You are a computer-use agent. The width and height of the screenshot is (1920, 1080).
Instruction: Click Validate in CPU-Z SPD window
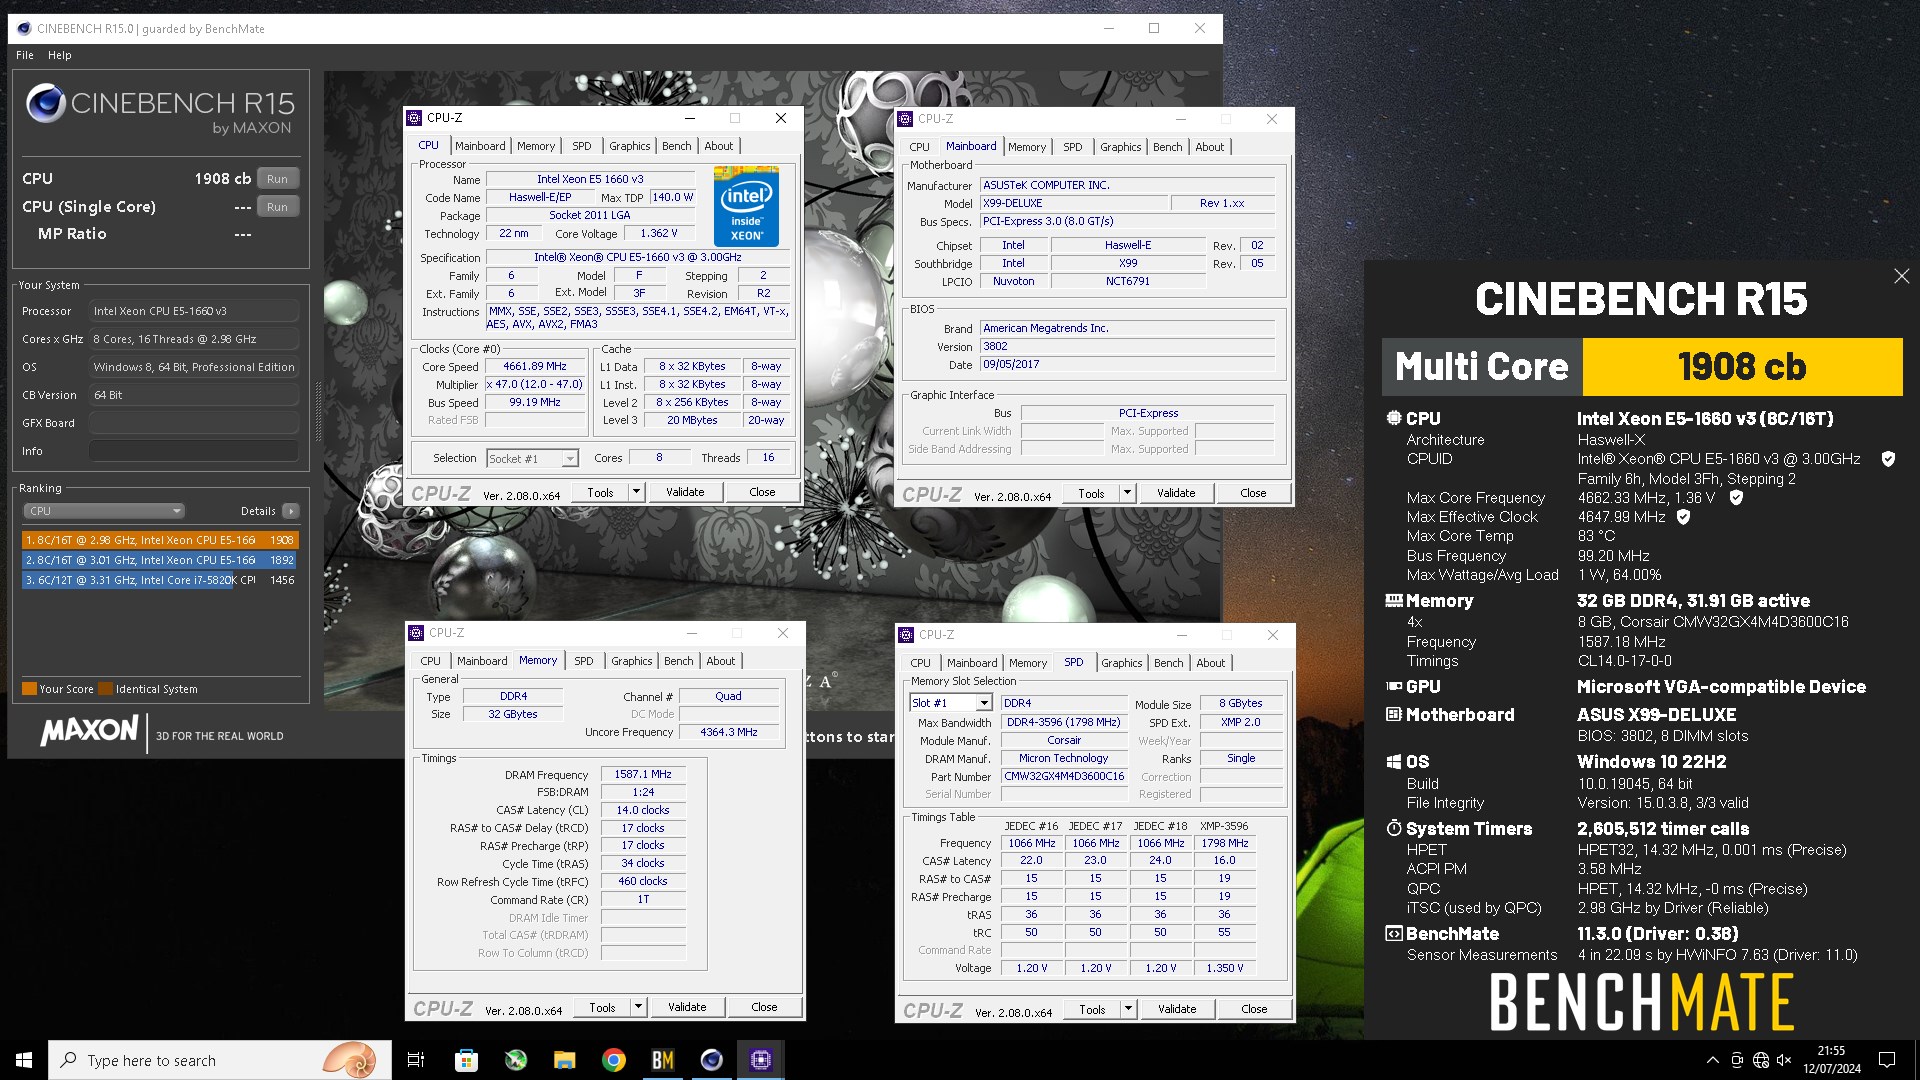1177,1009
